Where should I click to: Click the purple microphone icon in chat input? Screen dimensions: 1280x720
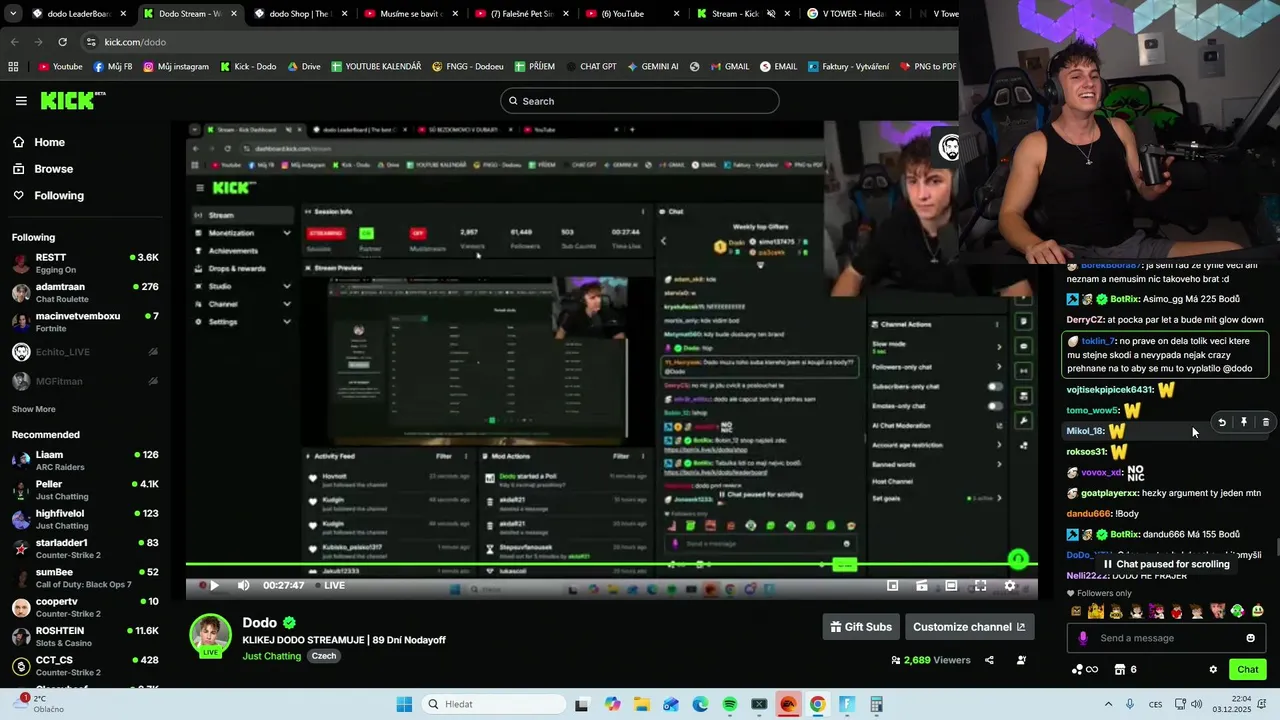1083,638
